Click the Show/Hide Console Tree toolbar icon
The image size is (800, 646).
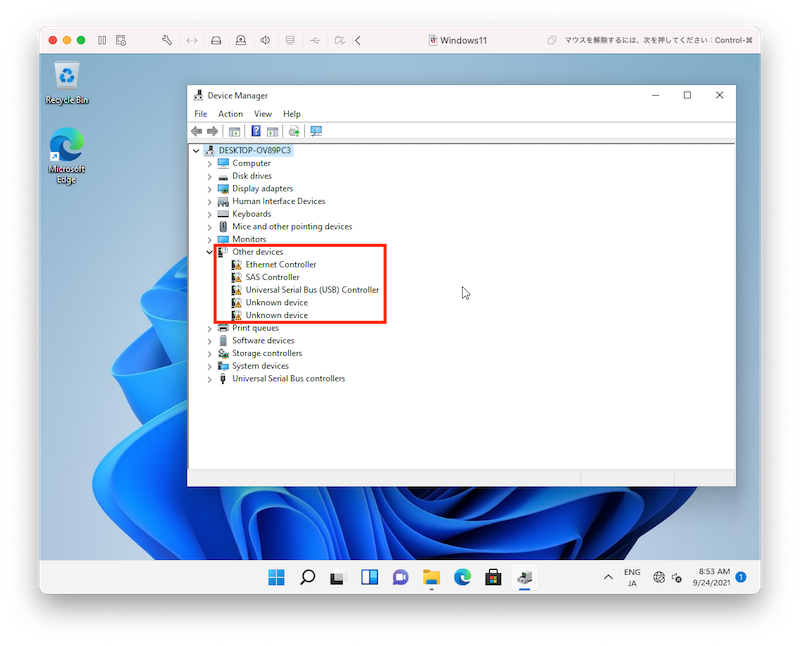(x=234, y=132)
